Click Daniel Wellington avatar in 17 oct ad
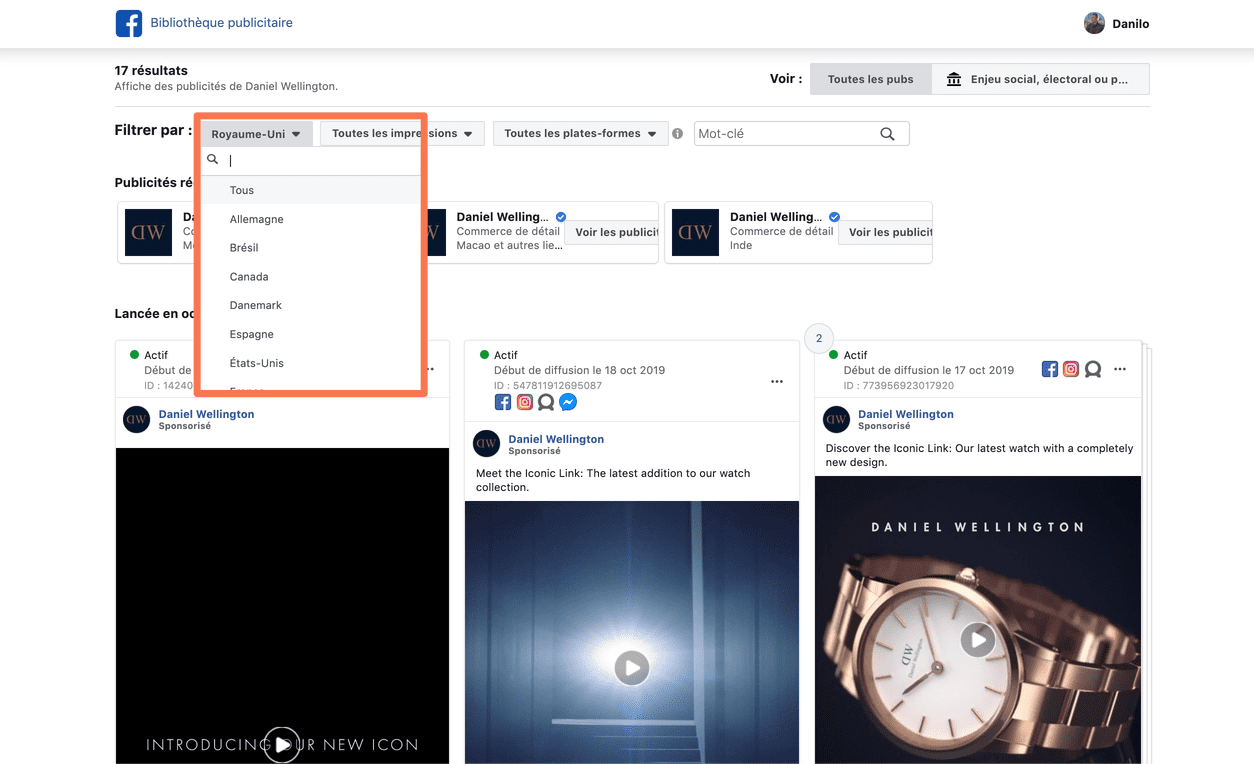This screenshot has width=1254, height=764. (x=836, y=419)
